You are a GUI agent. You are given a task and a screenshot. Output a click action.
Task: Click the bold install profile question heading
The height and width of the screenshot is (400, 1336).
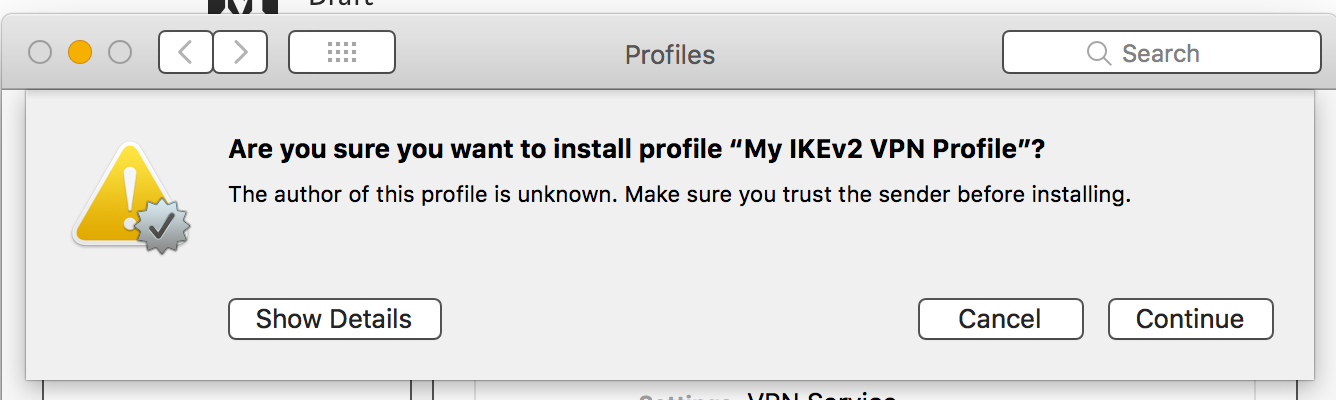click(x=636, y=150)
